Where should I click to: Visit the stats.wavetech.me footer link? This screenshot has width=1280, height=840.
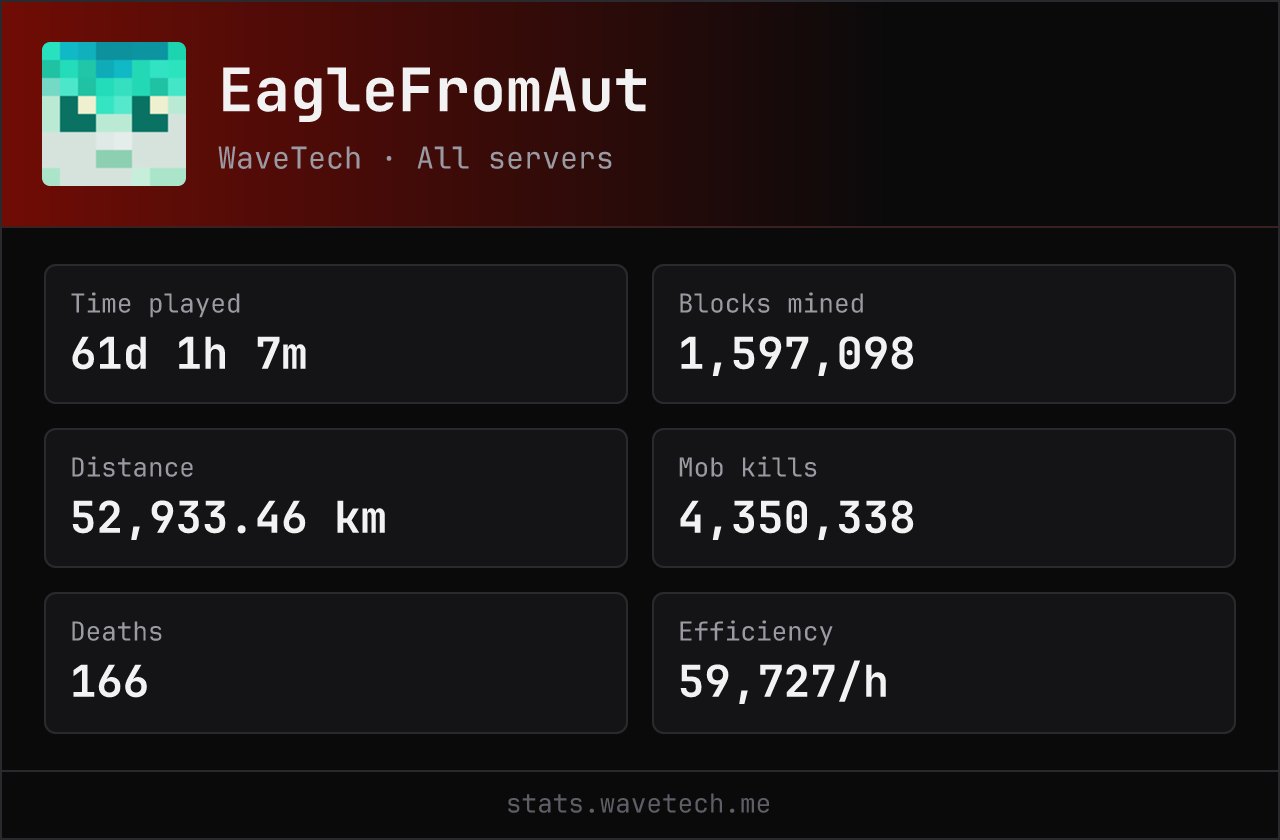click(639, 804)
